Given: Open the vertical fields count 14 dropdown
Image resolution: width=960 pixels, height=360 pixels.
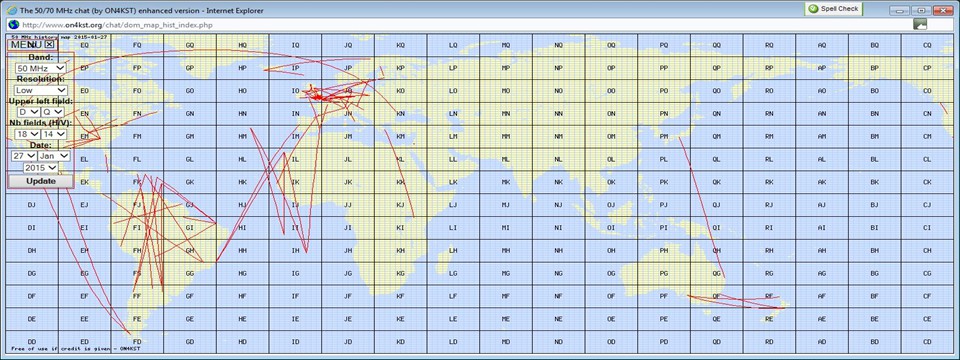Looking at the screenshot, I should click(x=54, y=134).
